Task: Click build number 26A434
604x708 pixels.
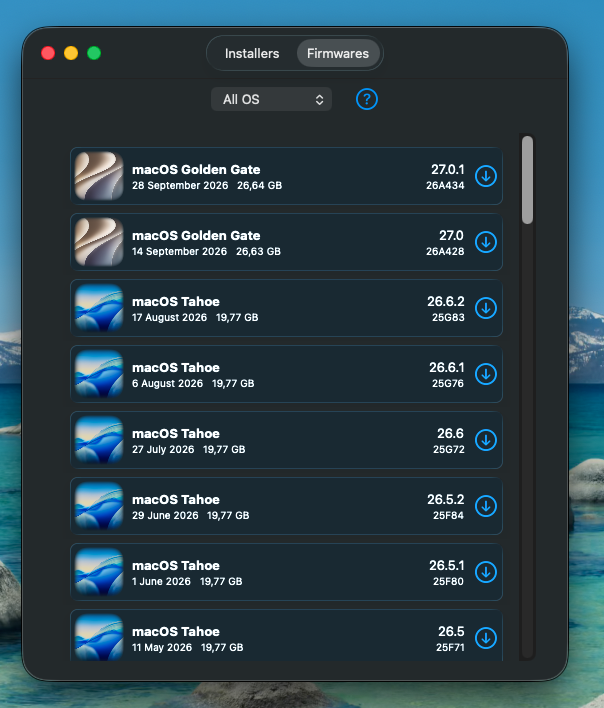Action: 445,186
